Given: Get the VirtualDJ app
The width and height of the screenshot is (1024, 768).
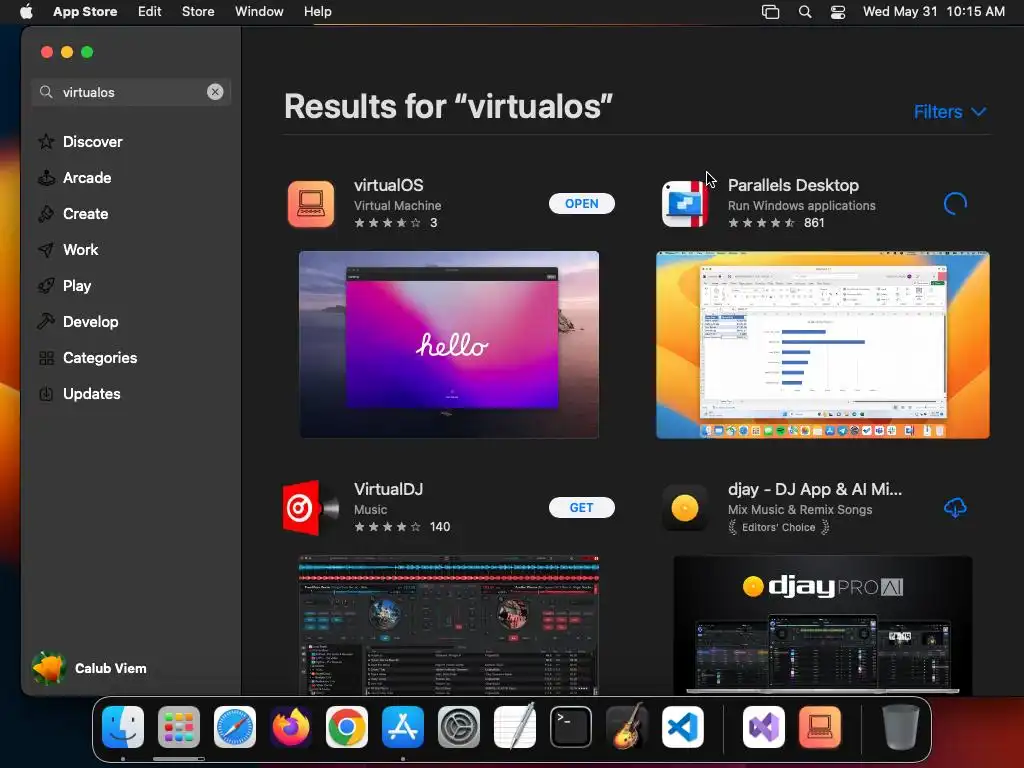Looking at the screenshot, I should click(581, 507).
